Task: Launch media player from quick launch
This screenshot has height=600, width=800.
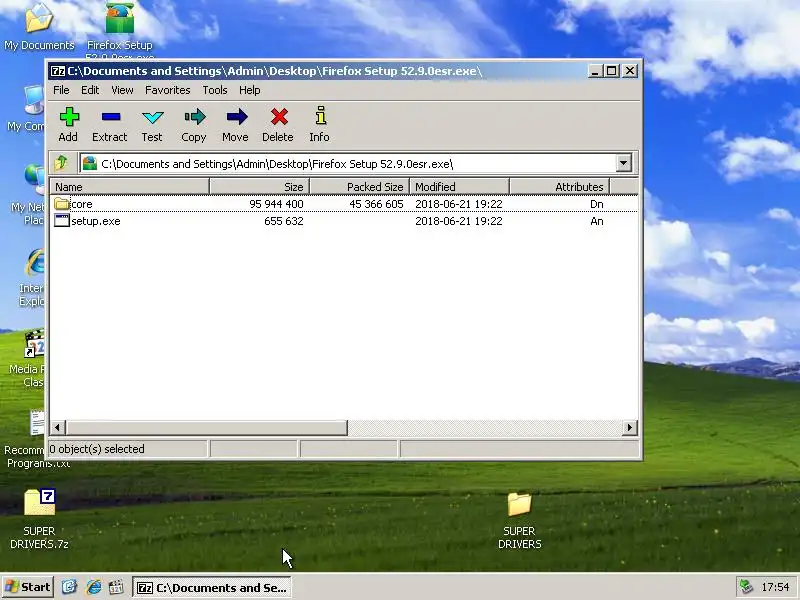Action: (116, 587)
